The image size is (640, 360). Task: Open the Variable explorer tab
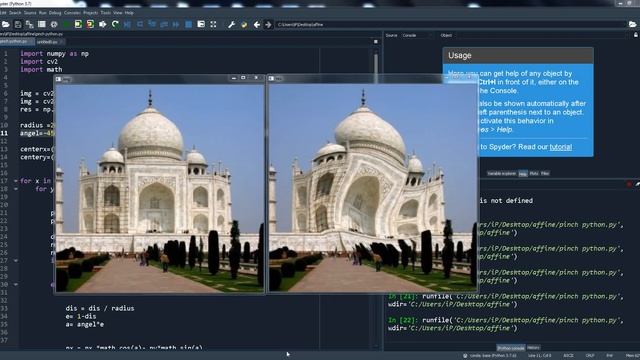coord(502,173)
